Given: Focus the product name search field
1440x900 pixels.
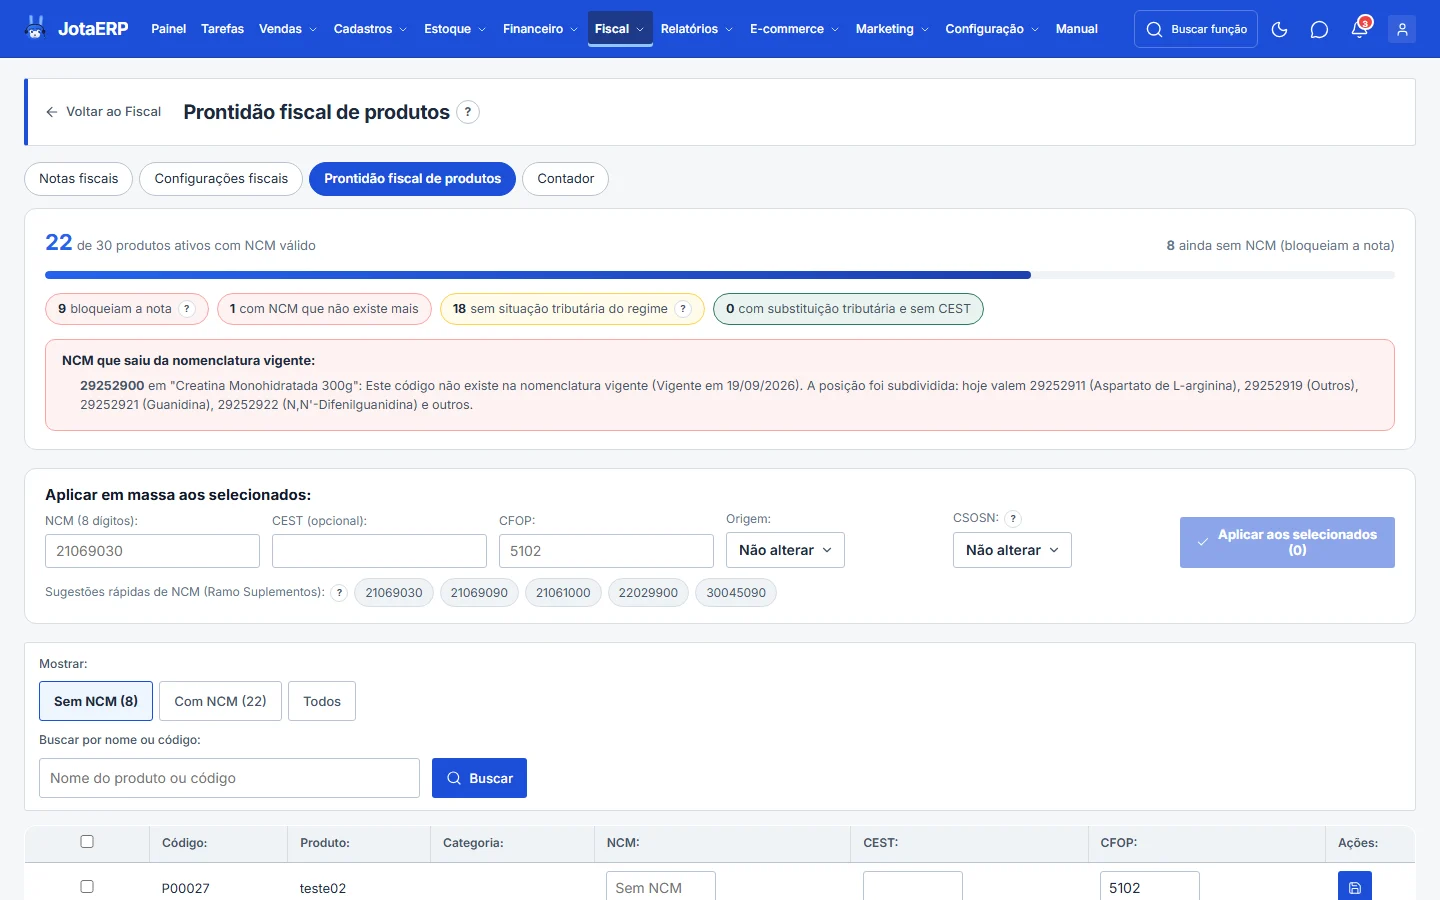Looking at the screenshot, I should [x=229, y=778].
